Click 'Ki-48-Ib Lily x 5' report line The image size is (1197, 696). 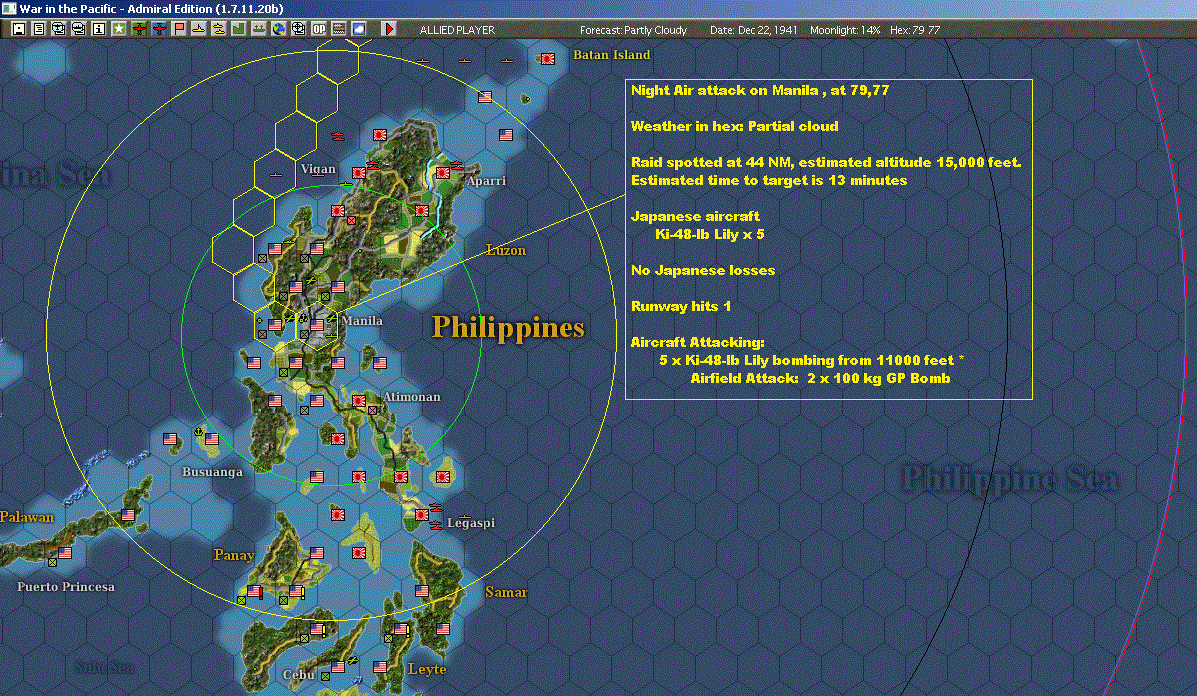pos(709,234)
